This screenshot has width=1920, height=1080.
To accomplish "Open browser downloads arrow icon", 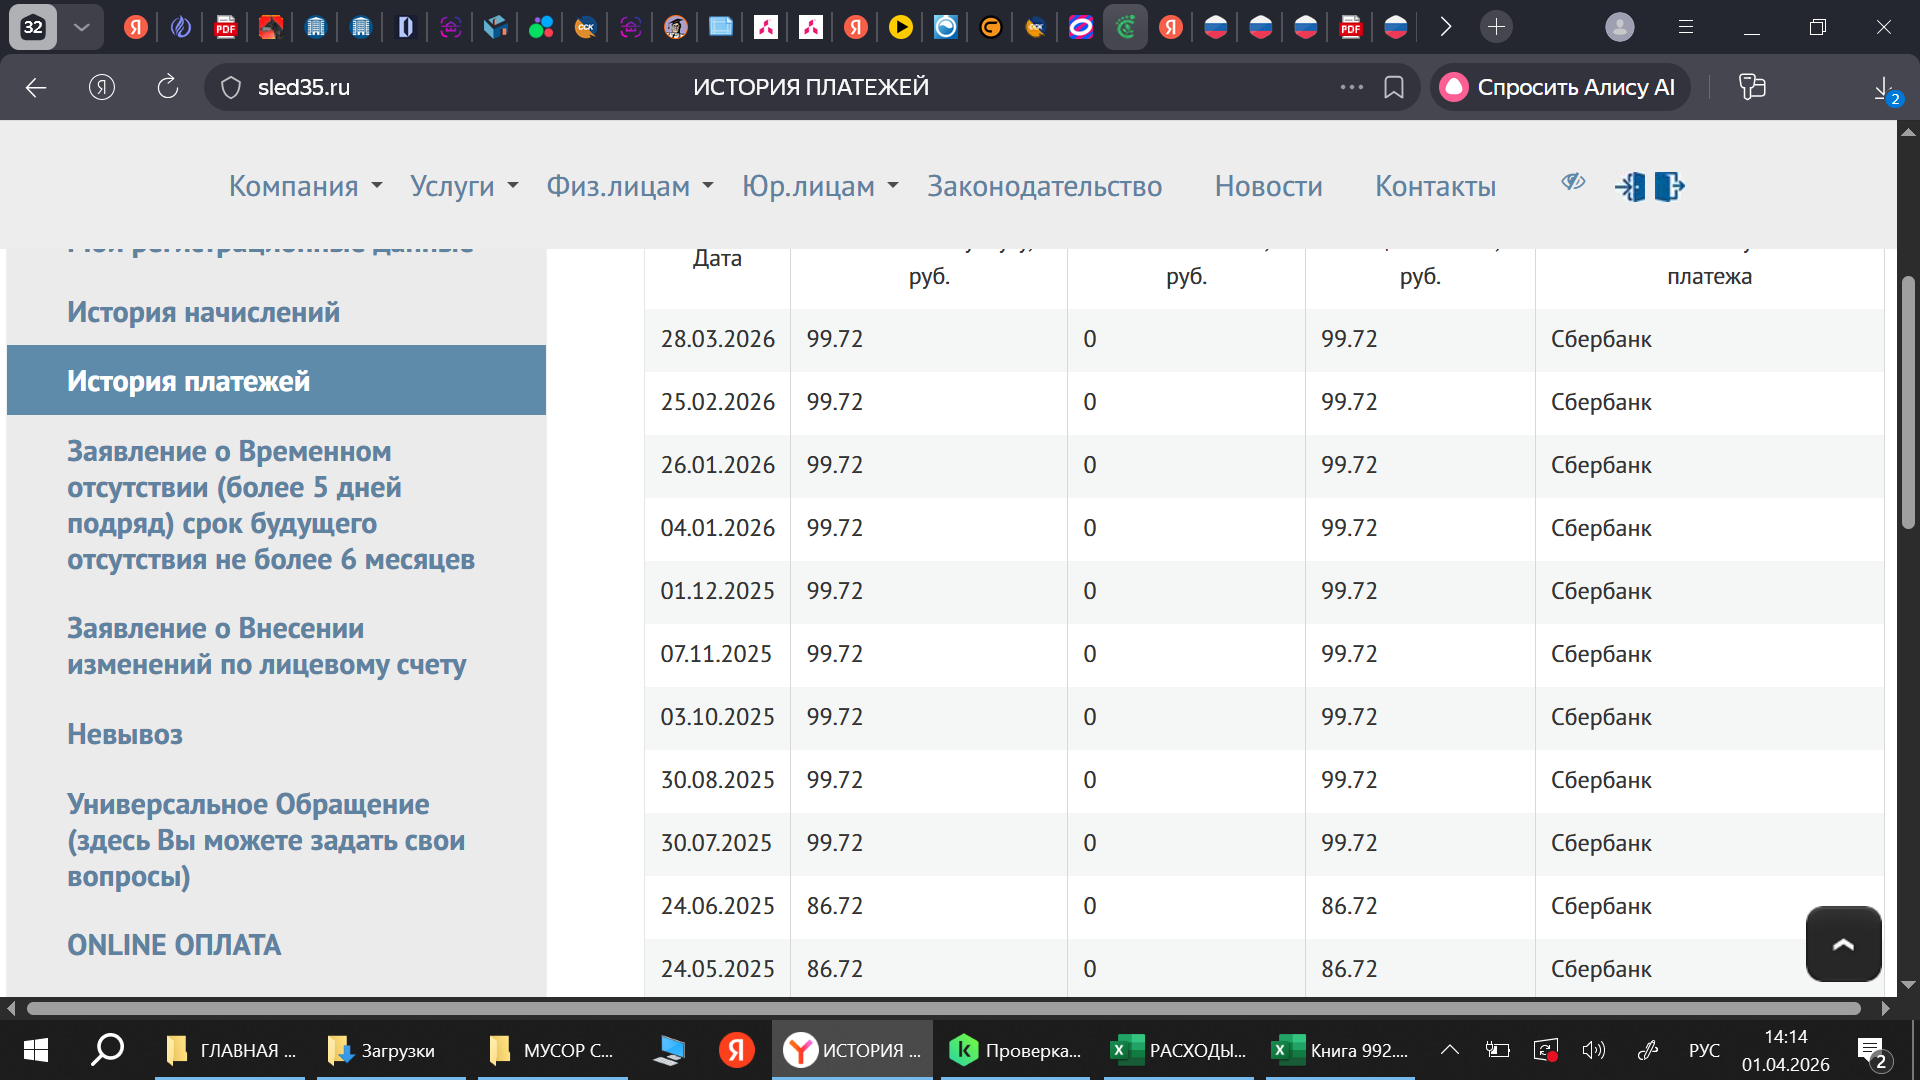I will coord(1884,88).
